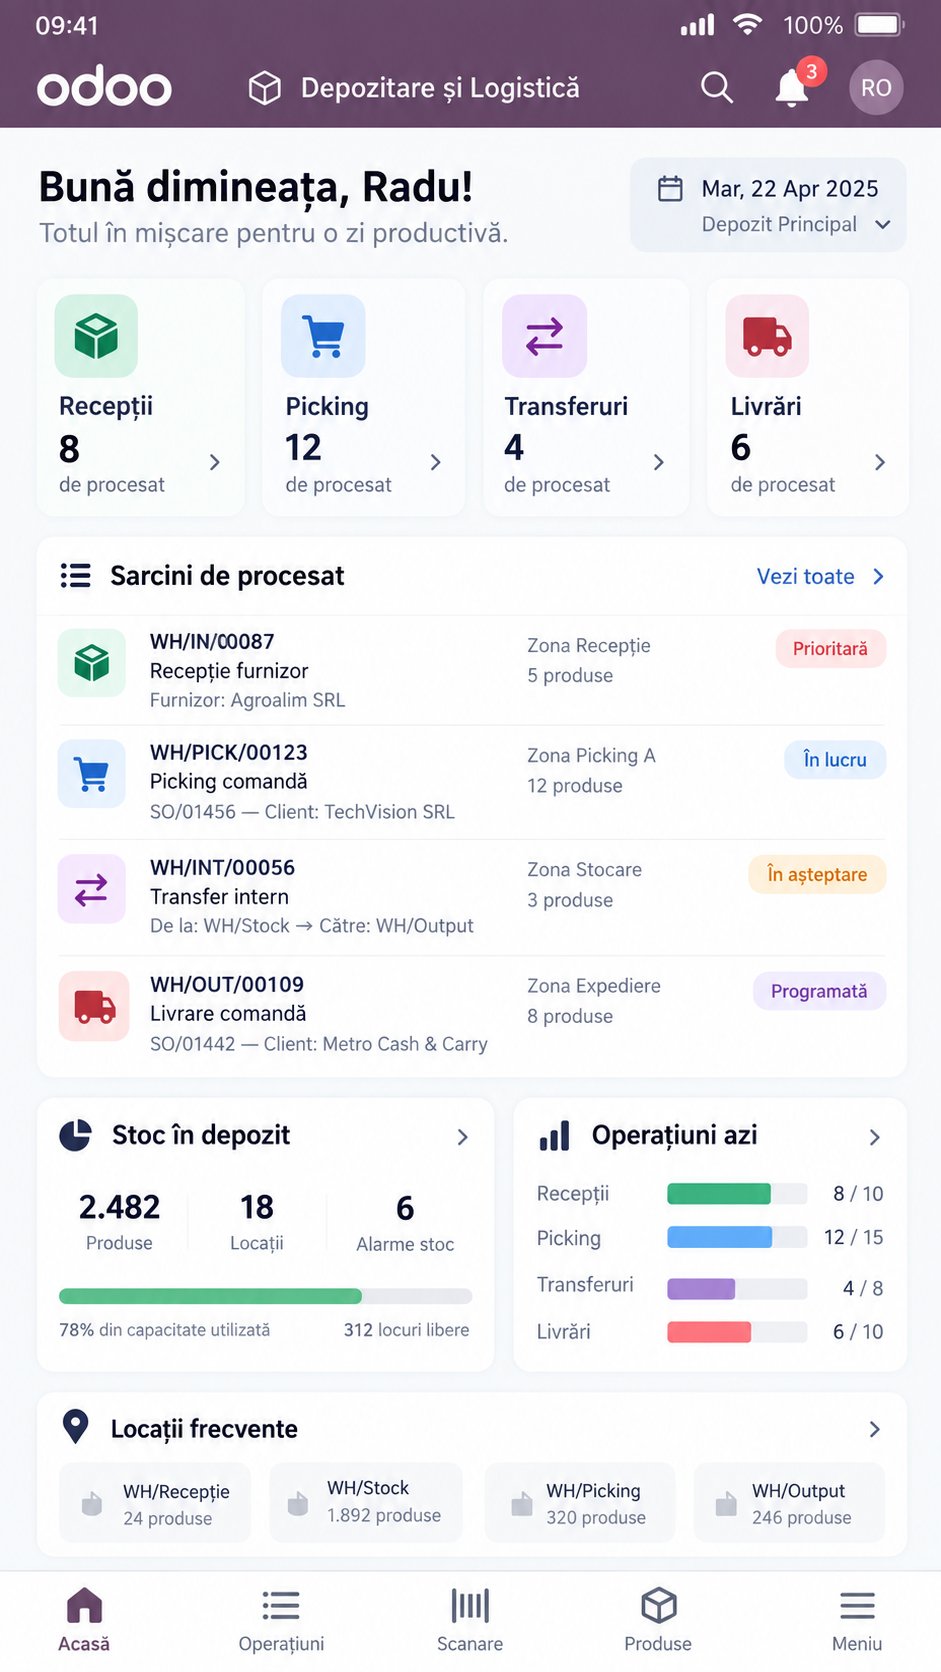
Task: Open the WH/Stock 1.892 produse chip
Action: (x=366, y=1502)
